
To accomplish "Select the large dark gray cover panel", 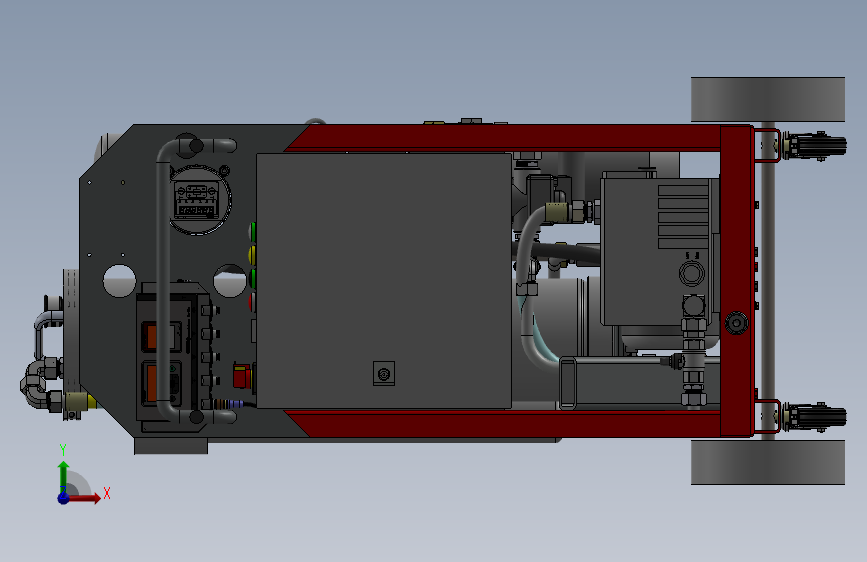I will pos(384,281).
